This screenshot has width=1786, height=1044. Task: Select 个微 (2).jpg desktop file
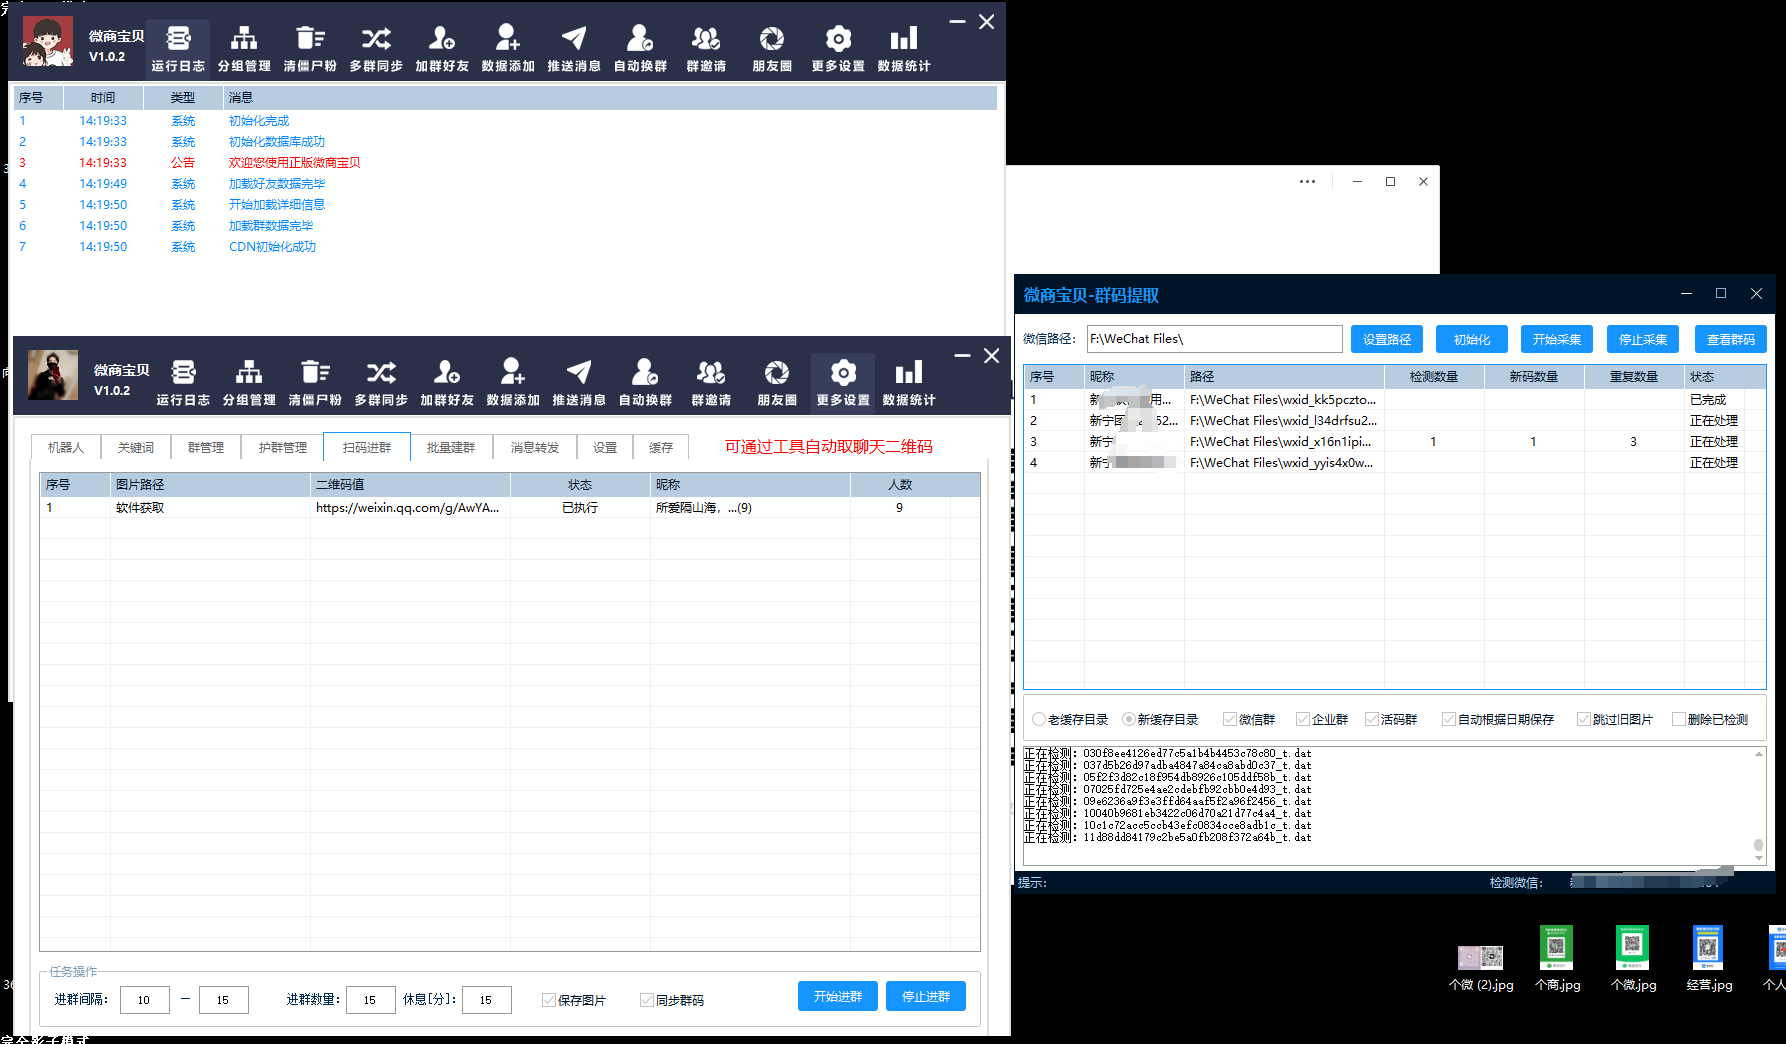click(x=1481, y=967)
